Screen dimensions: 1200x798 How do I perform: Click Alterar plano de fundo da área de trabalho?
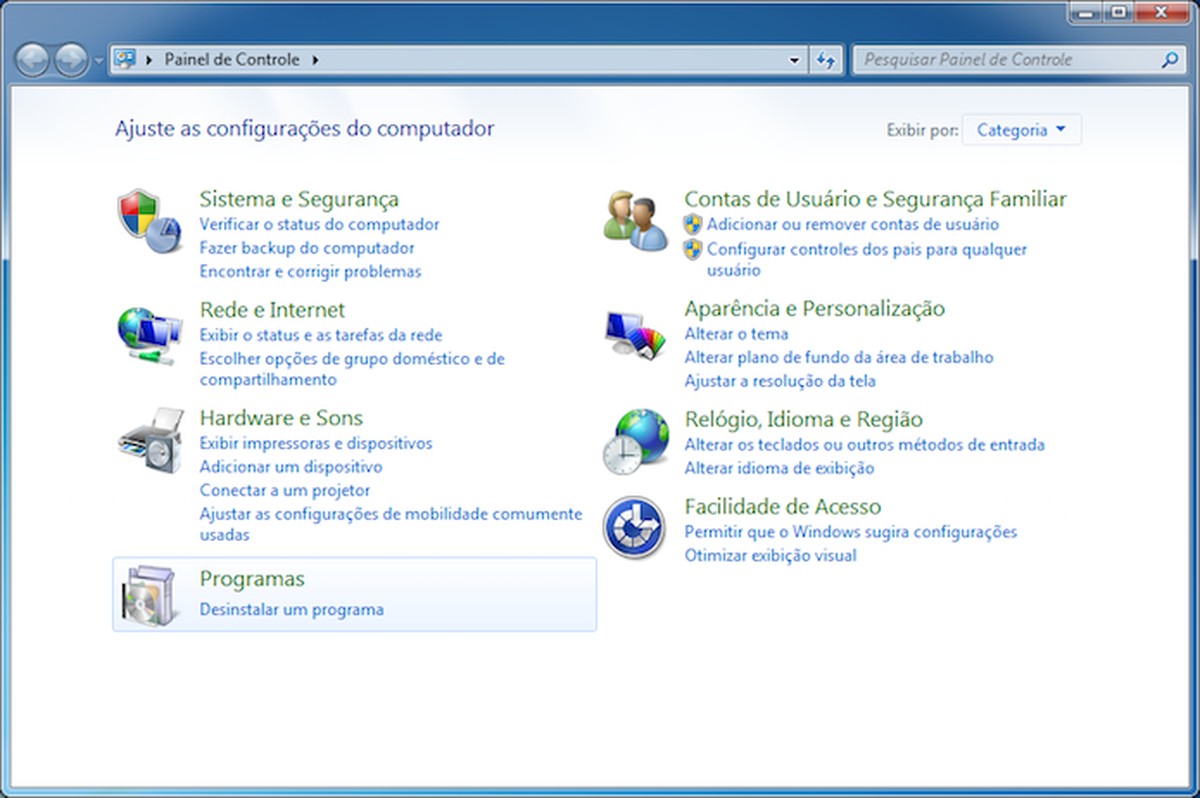point(839,357)
